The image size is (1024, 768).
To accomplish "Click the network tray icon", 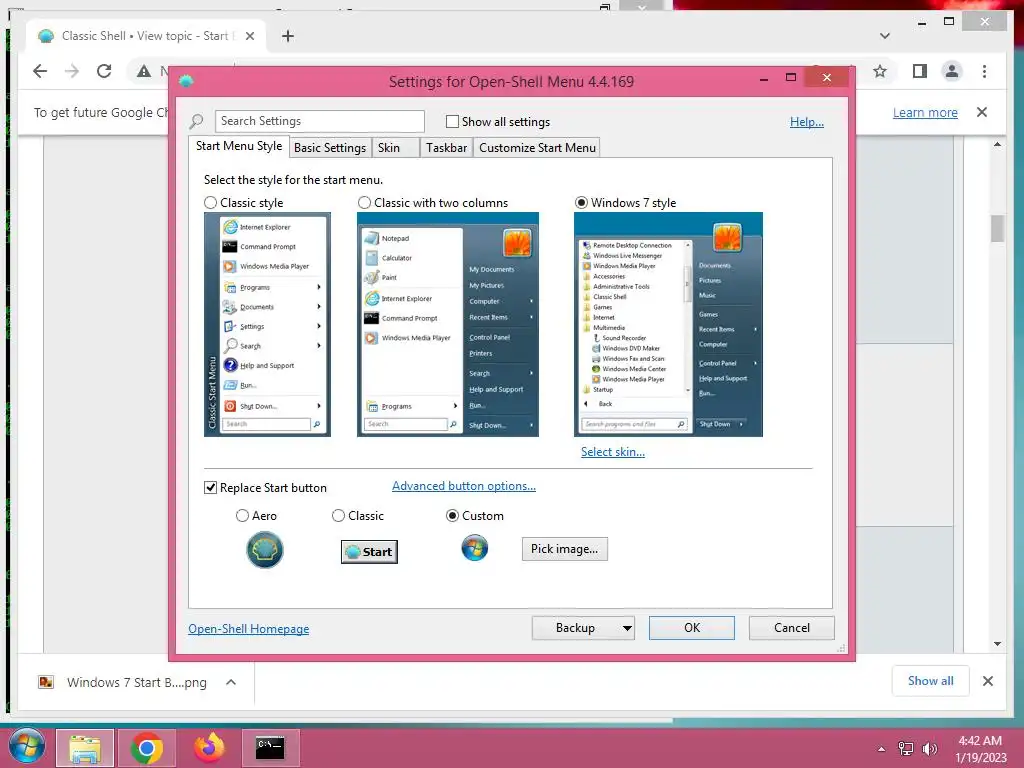I will coord(906,748).
